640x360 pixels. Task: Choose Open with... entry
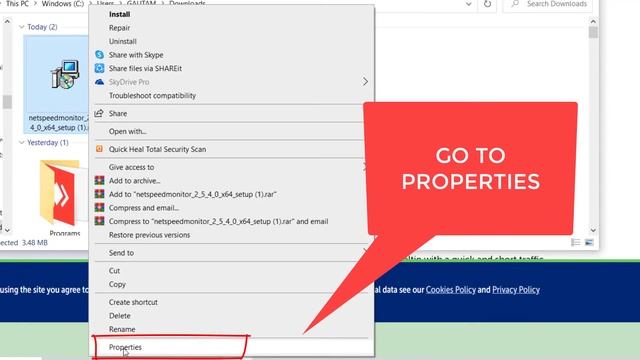pos(127,131)
